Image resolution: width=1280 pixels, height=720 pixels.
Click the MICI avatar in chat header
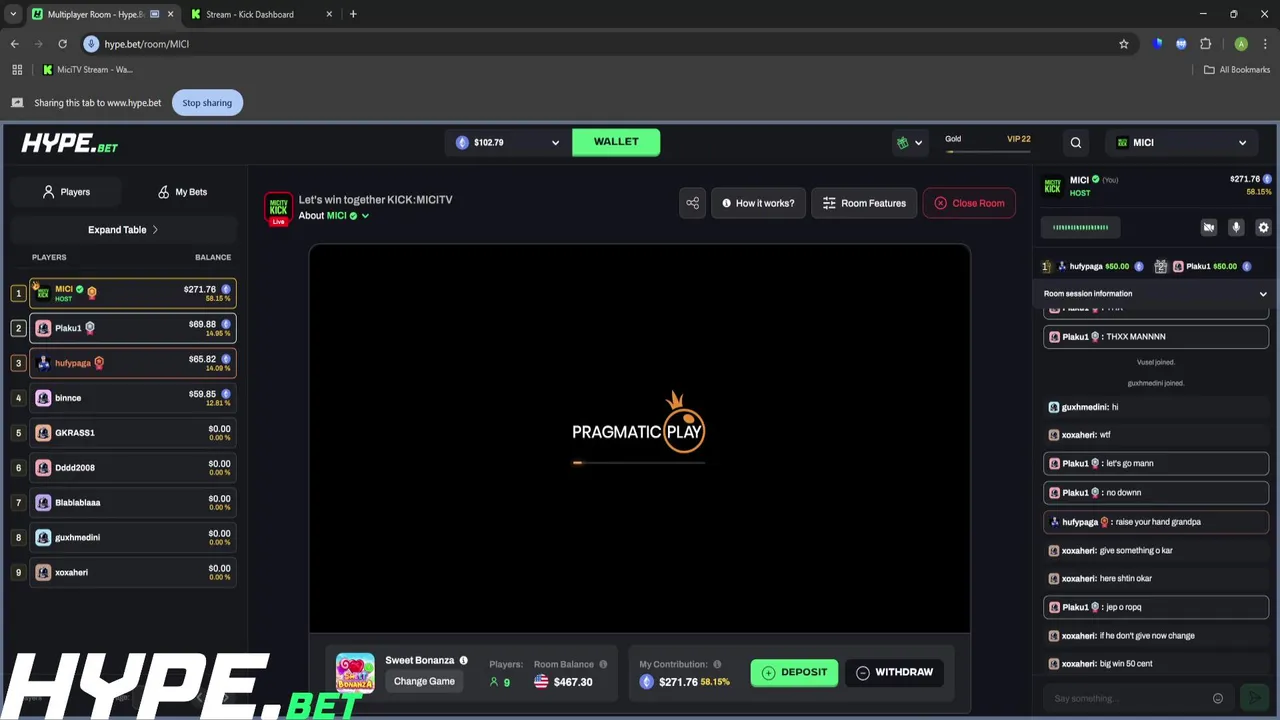(x=1052, y=185)
